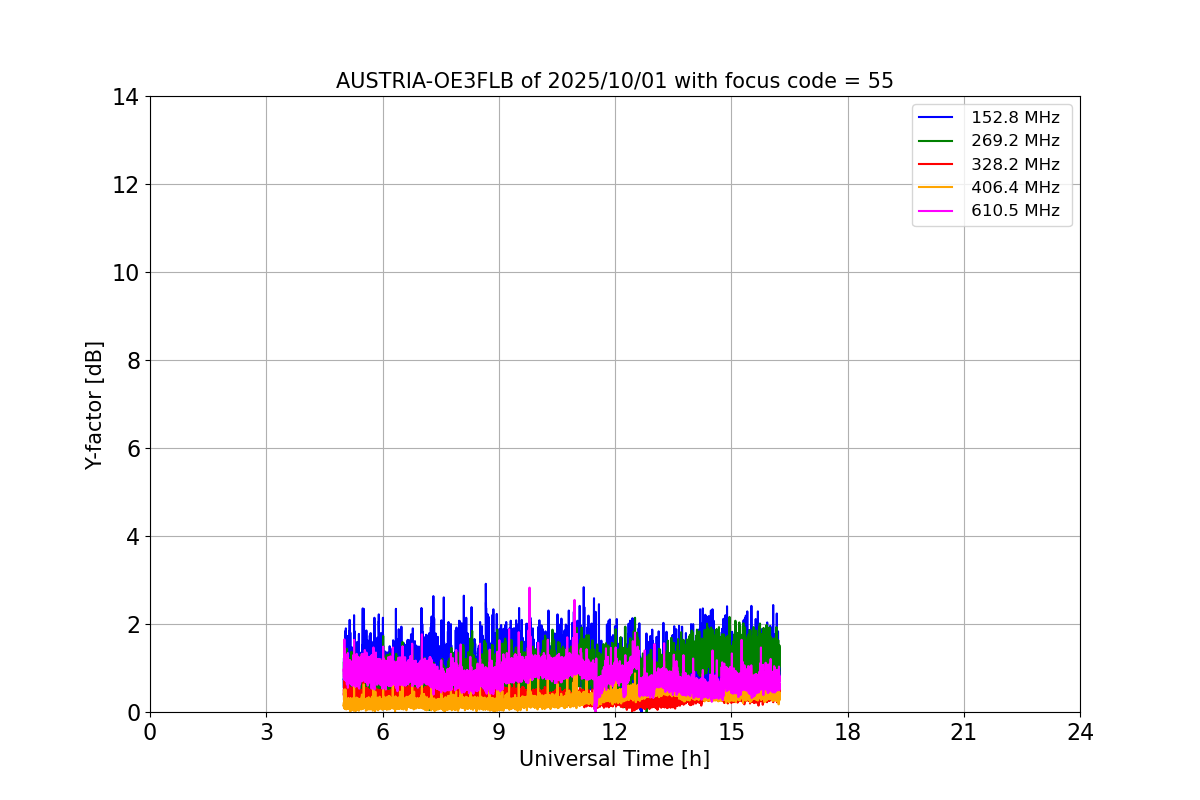Select the 269.2 MHz legend label
1200x800 pixels.
coord(1015,141)
